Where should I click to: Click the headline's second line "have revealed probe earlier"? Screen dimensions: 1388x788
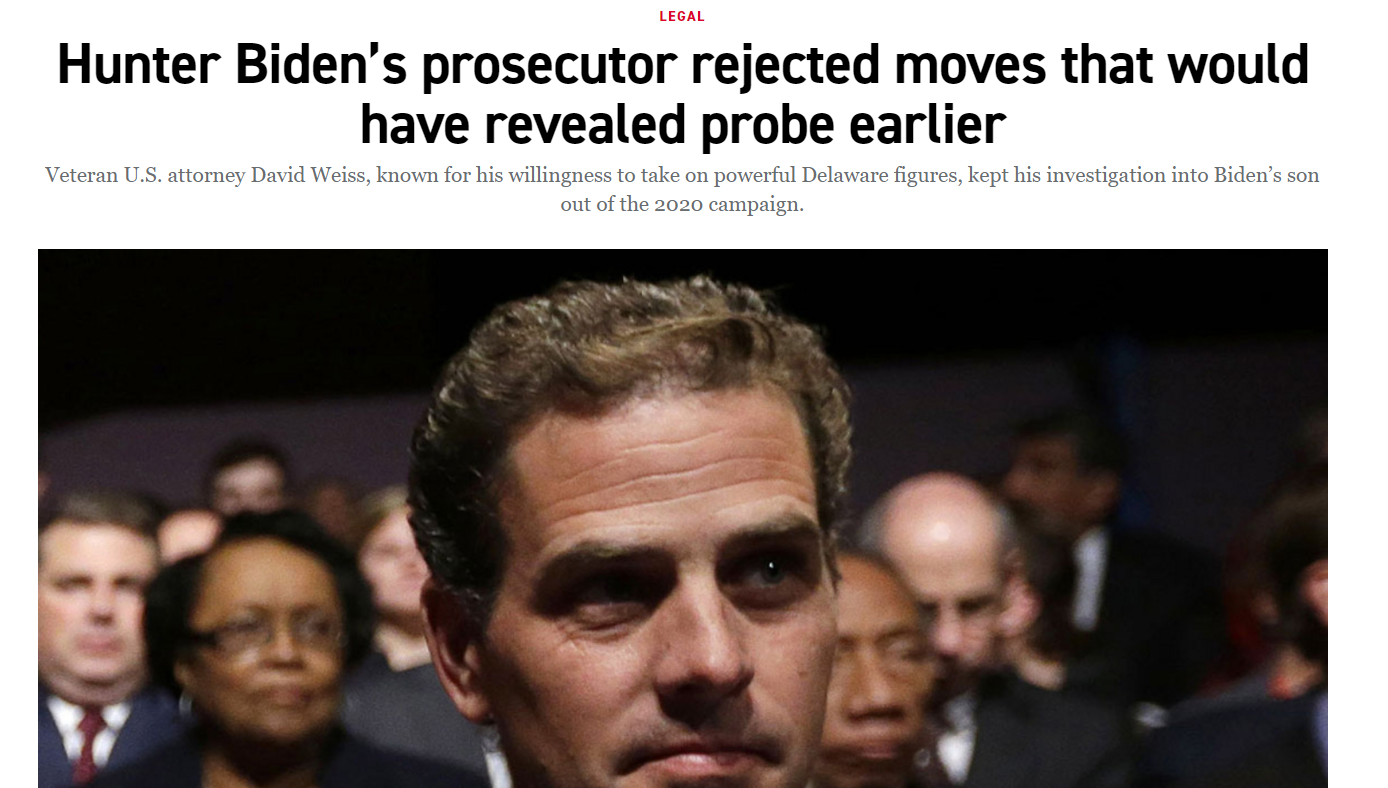click(x=683, y=125)
